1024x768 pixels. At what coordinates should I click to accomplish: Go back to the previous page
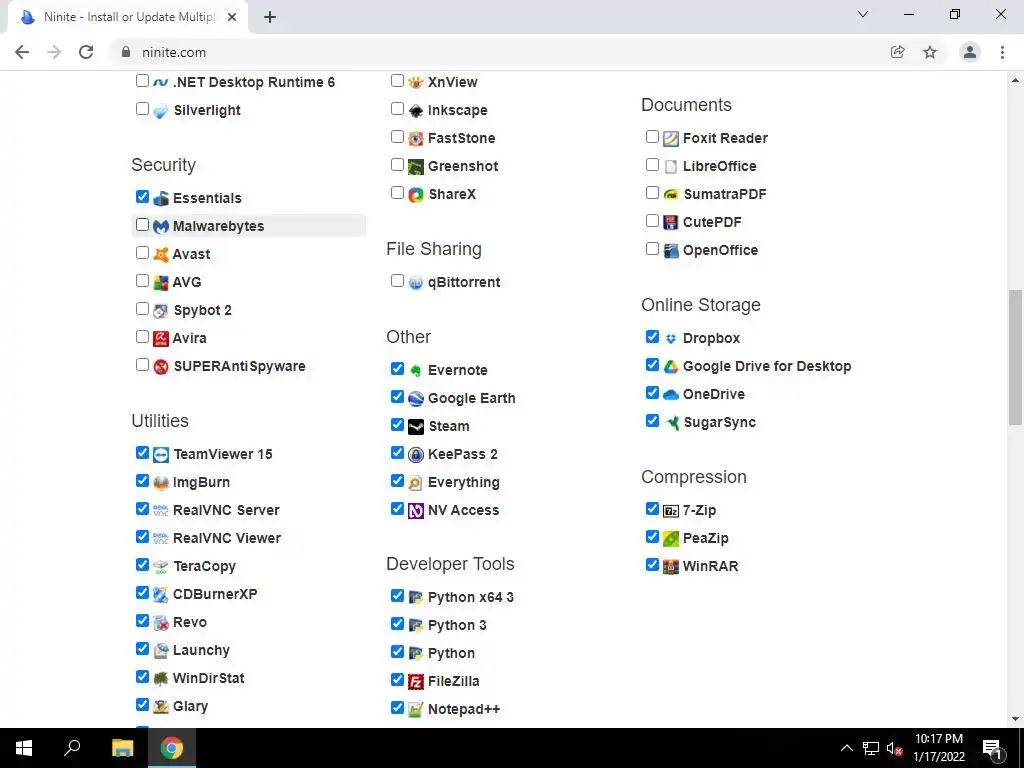22,52
